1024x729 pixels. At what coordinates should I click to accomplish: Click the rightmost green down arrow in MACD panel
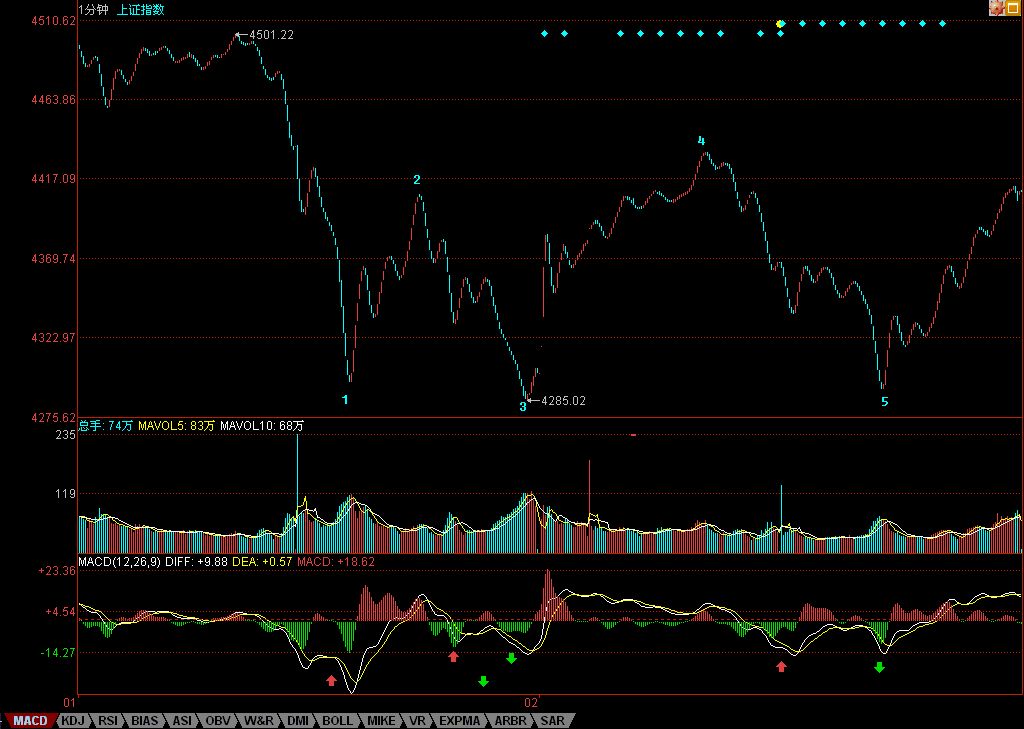pyautogui.click(x=879, y=666)
